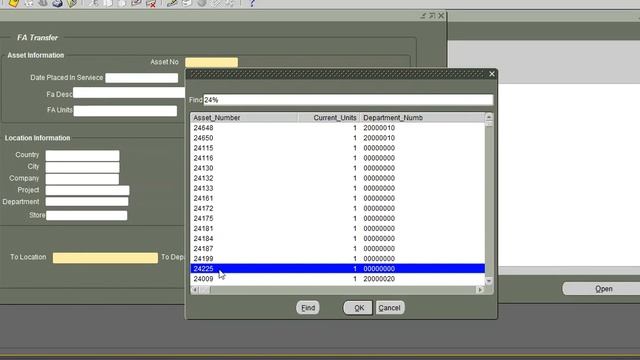Screen dimensions: 640x360
Task: Select asset number 24648 row
Action: [338, 128]
